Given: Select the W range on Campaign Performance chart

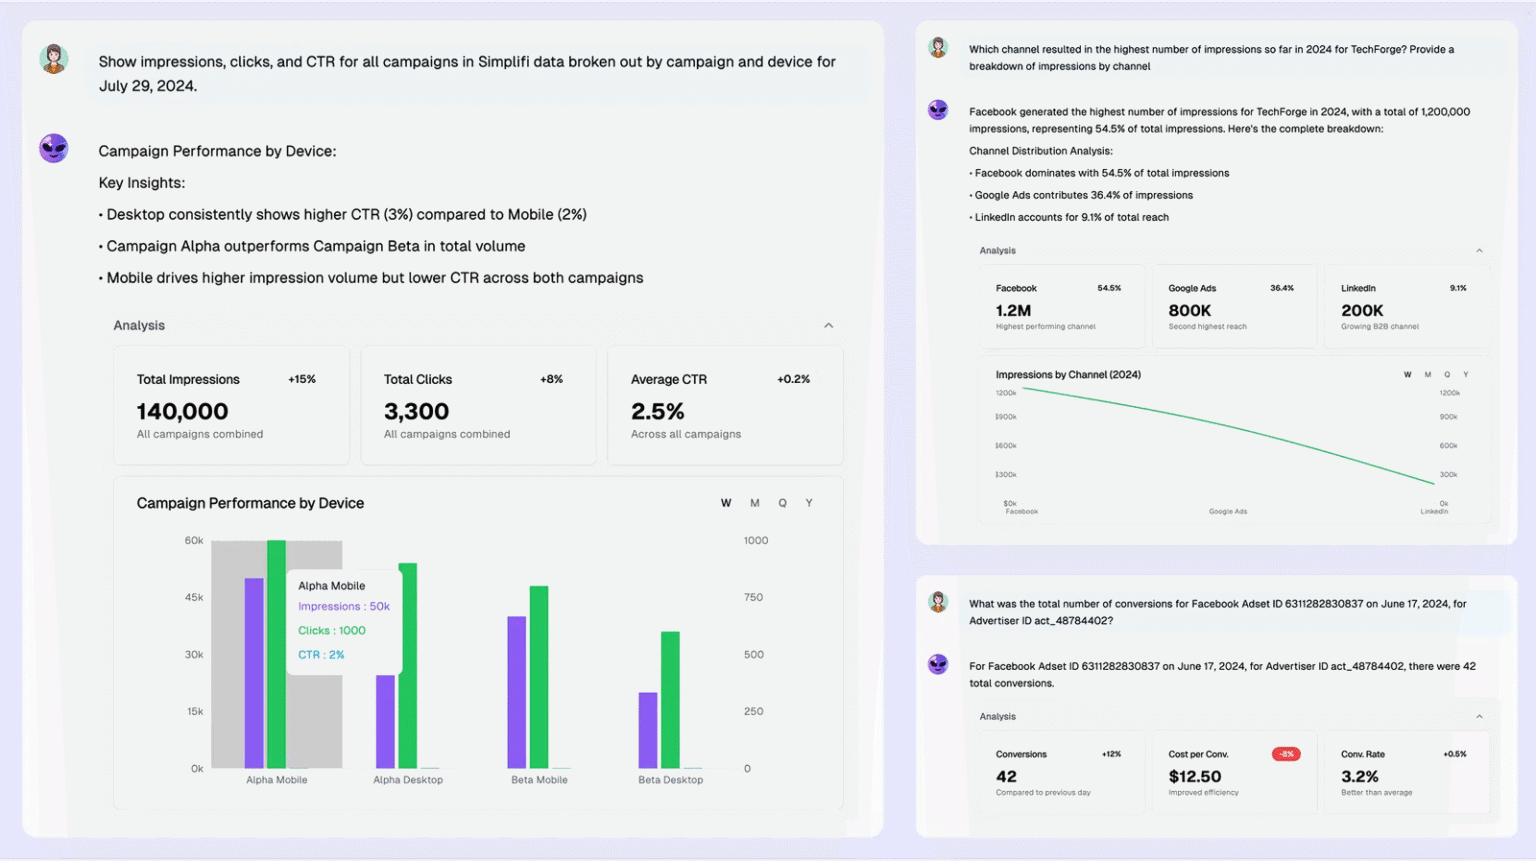Looking at the screenshot, I should pos(726,503).
